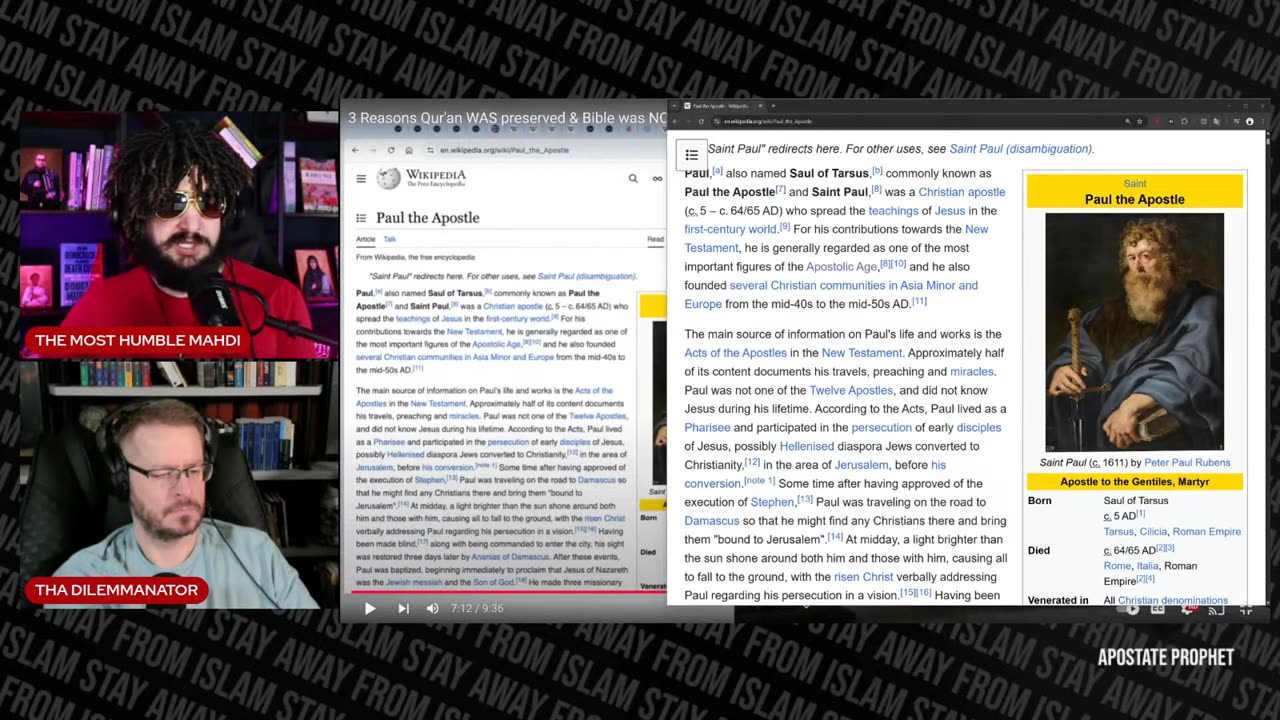Open Christian apostle link on right page

coord(961,192)
